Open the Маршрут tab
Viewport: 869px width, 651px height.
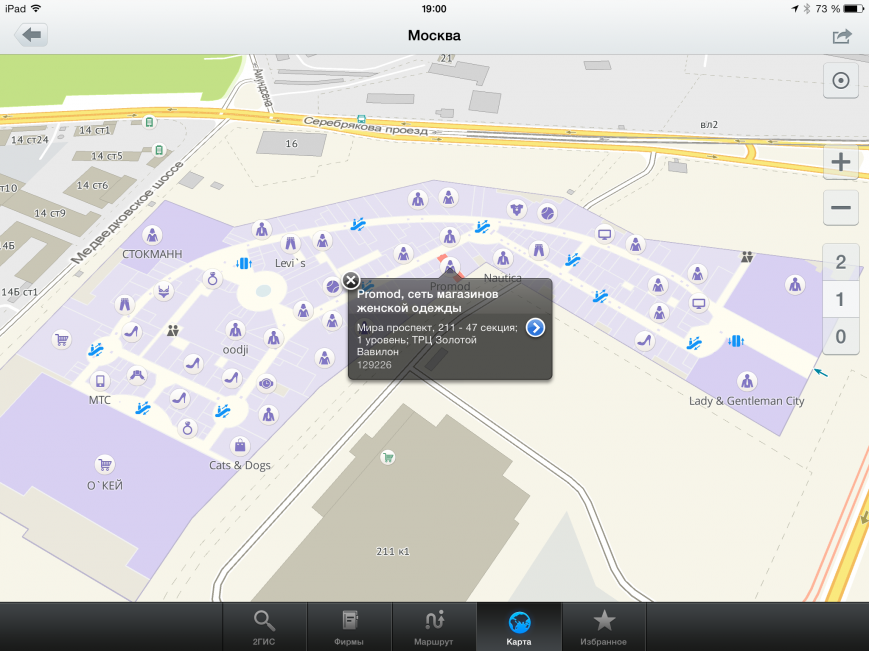click(x=434, y=627)
